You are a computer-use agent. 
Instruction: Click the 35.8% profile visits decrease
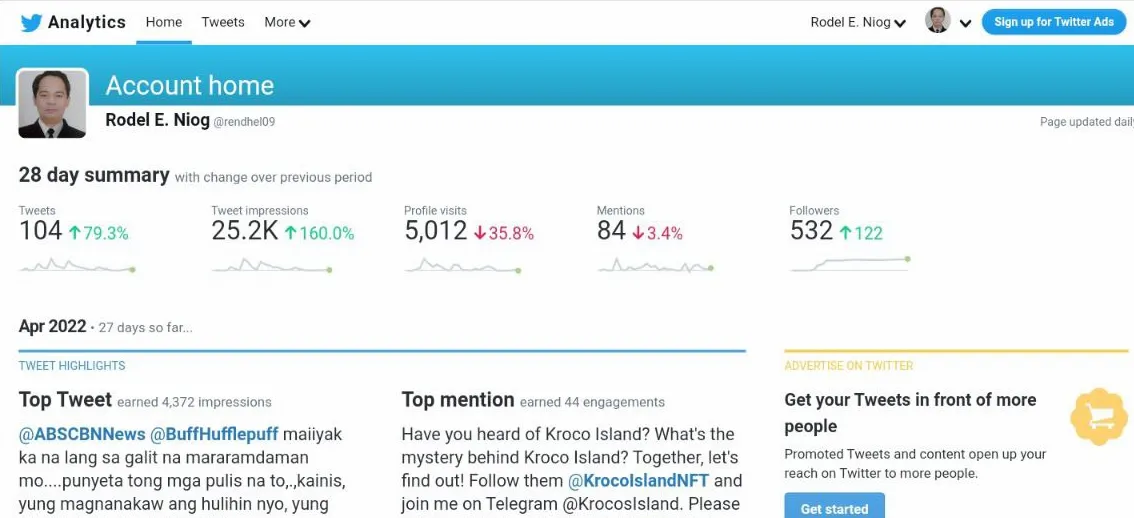504,233
